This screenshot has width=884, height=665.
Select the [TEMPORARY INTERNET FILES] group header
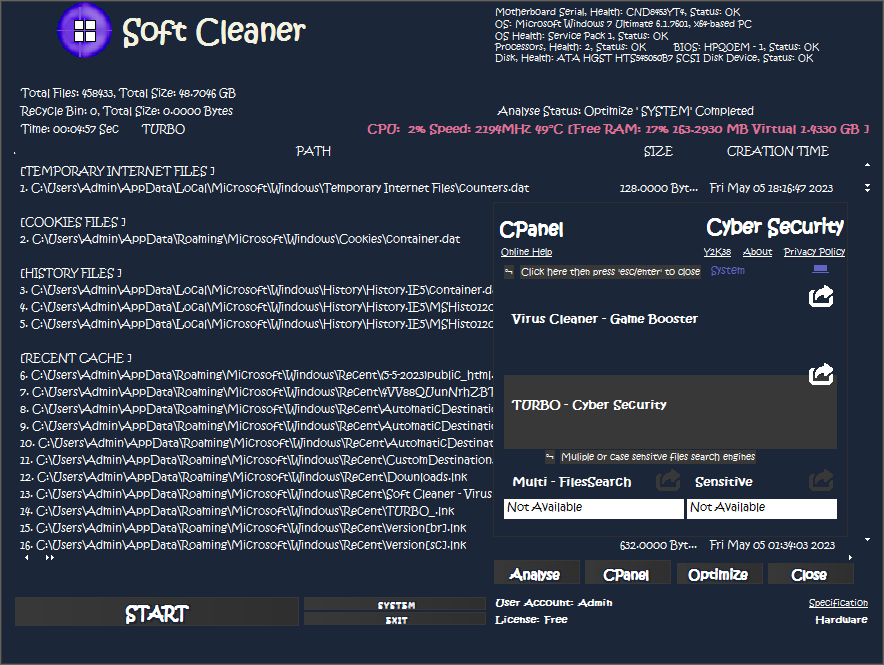tap(117, 171)
